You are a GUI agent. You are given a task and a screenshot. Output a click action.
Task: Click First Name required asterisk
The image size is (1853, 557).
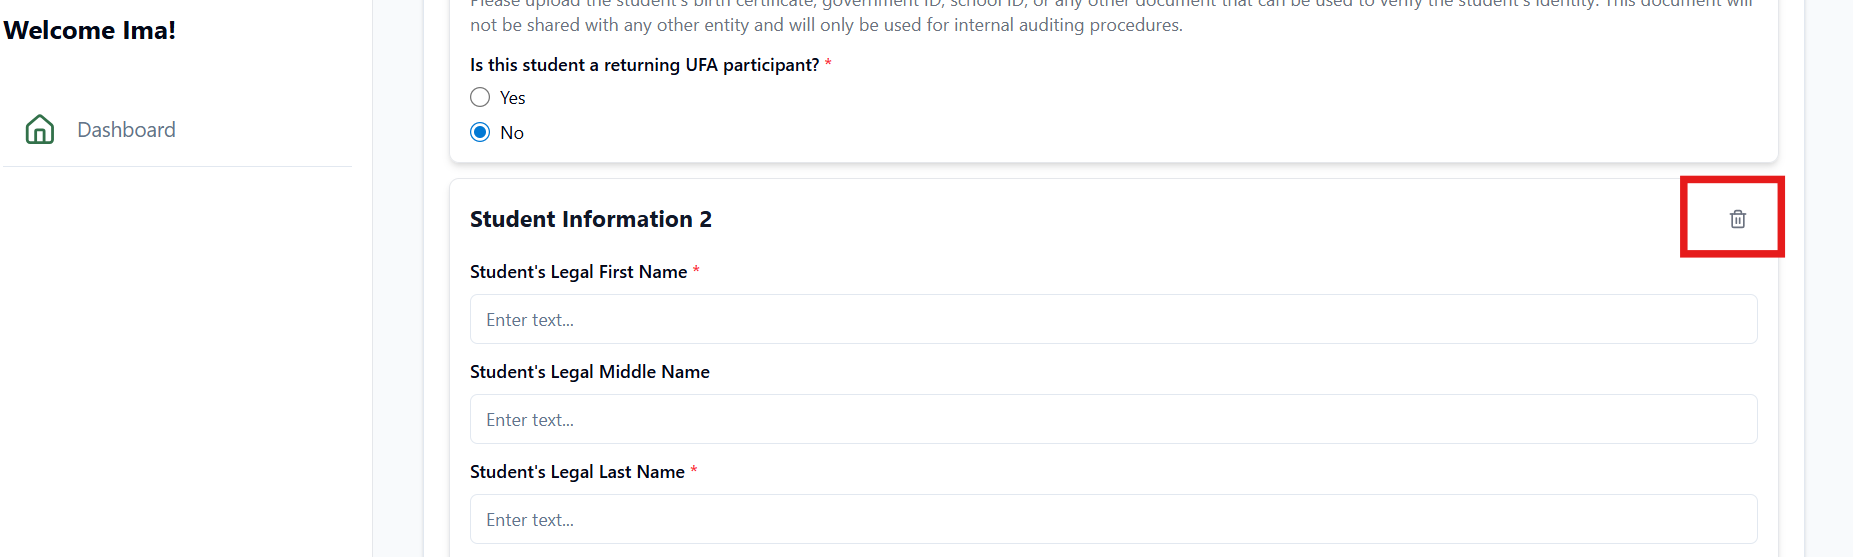[x=696, y=270]
